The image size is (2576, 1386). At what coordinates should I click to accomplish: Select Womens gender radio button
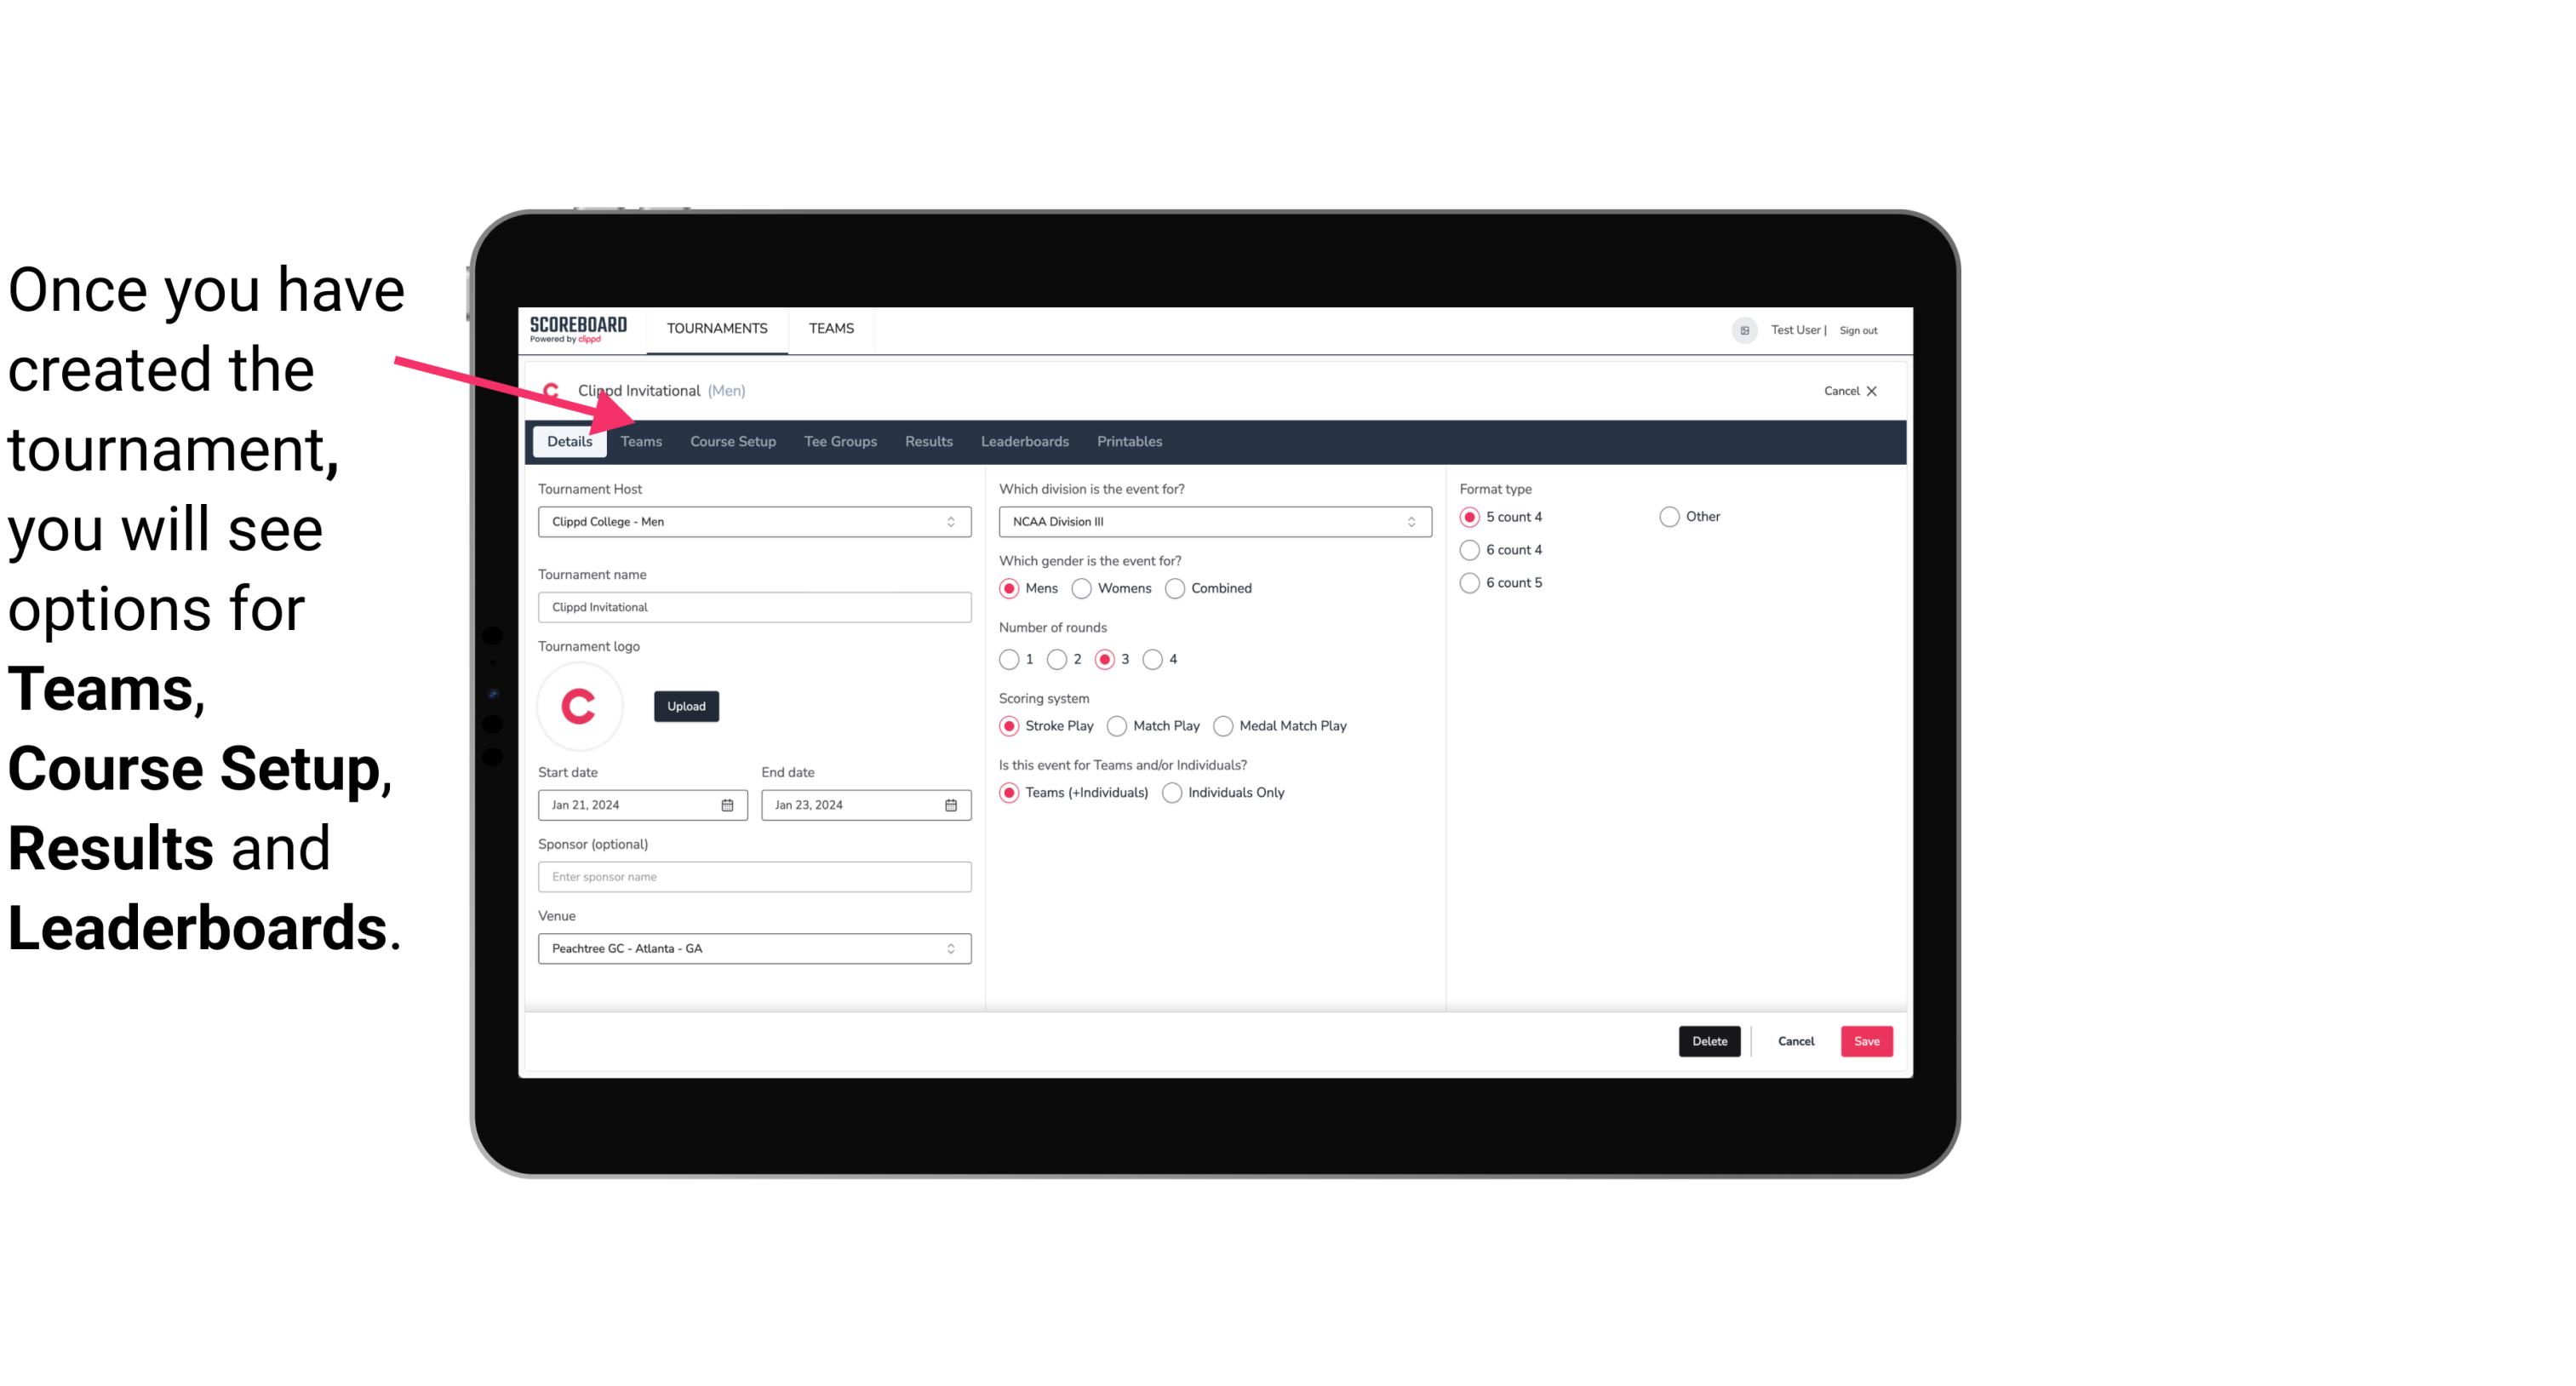tap(1082, 587)
